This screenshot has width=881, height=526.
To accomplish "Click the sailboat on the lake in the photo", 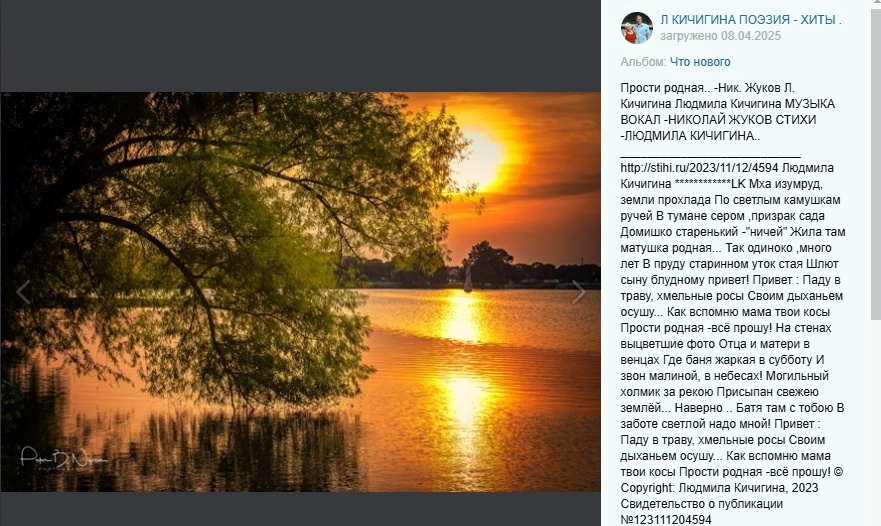I will point(467,278).
